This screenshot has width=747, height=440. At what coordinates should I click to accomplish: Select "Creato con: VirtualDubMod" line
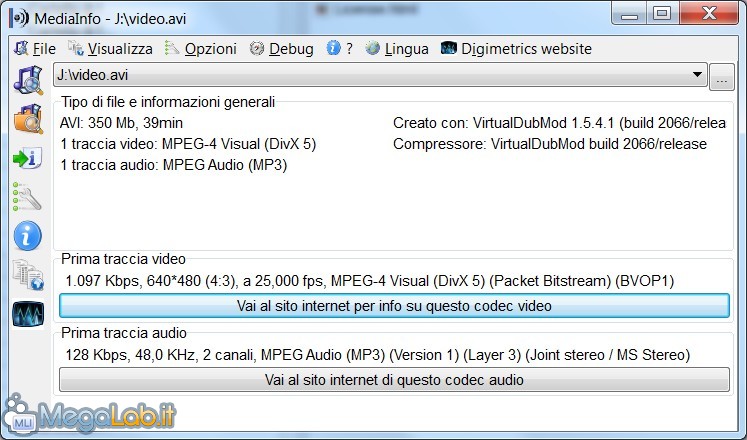pos(559,123)
